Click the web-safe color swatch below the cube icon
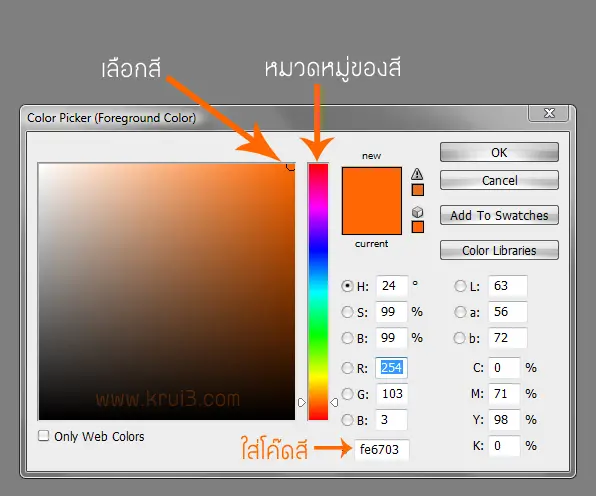This screenshot has width=596, height=496. pyautogui.click(x=418, y=227)
